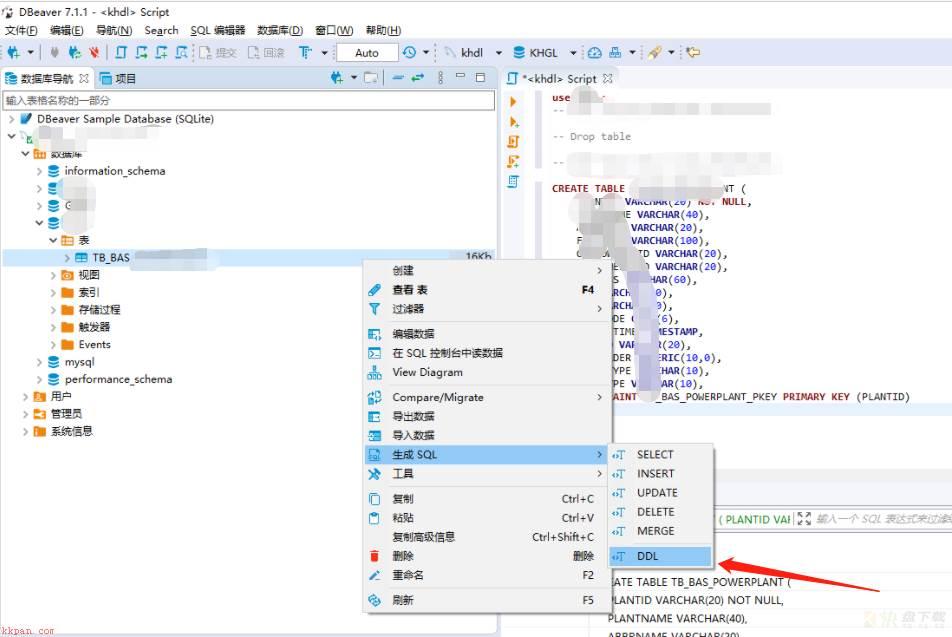
Task: Open the 编辑(E) menu
Action: click(x=66, y=30)
